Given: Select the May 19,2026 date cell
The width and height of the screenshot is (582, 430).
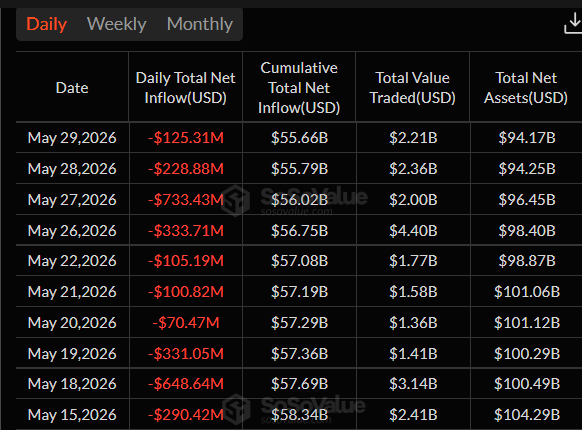Looking at the screenshot, I should pyautogui.click(x=72, y=354).
